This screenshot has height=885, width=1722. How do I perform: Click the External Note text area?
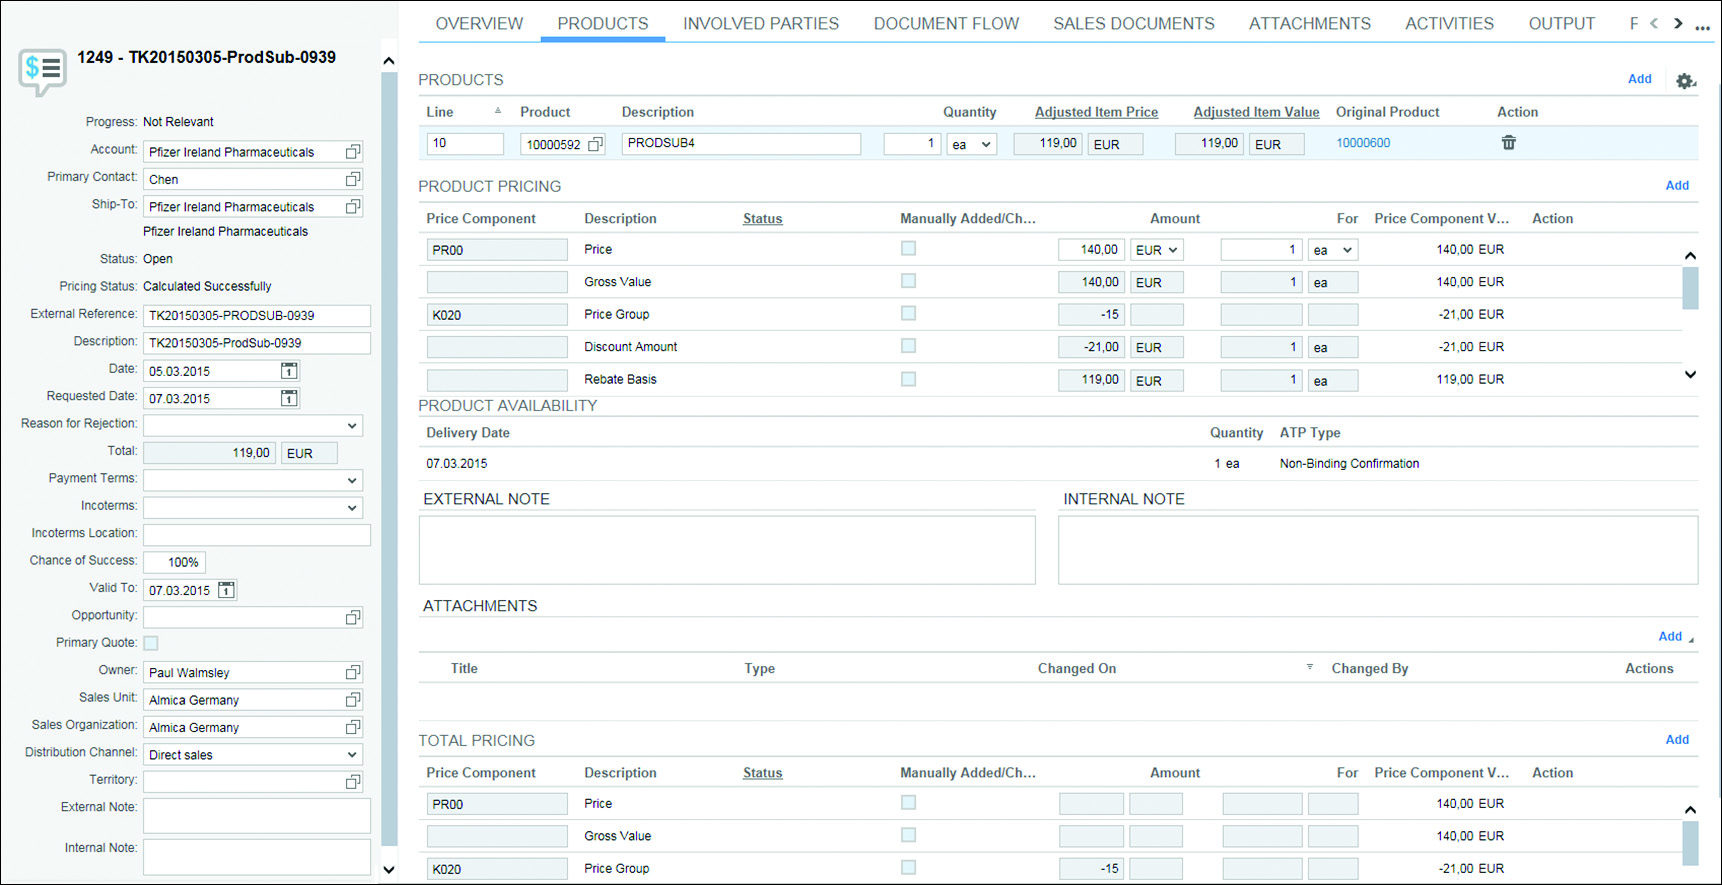(x=727, y=550)
